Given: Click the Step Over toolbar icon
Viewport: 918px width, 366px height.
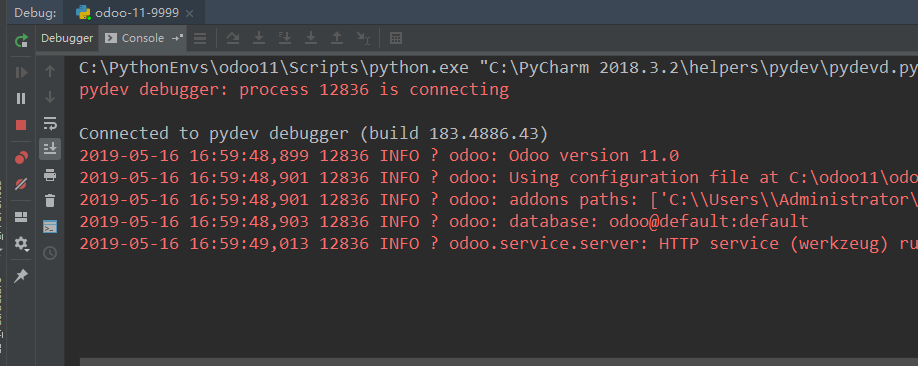Looking at the screenshot, I should [x=233, y=38].
